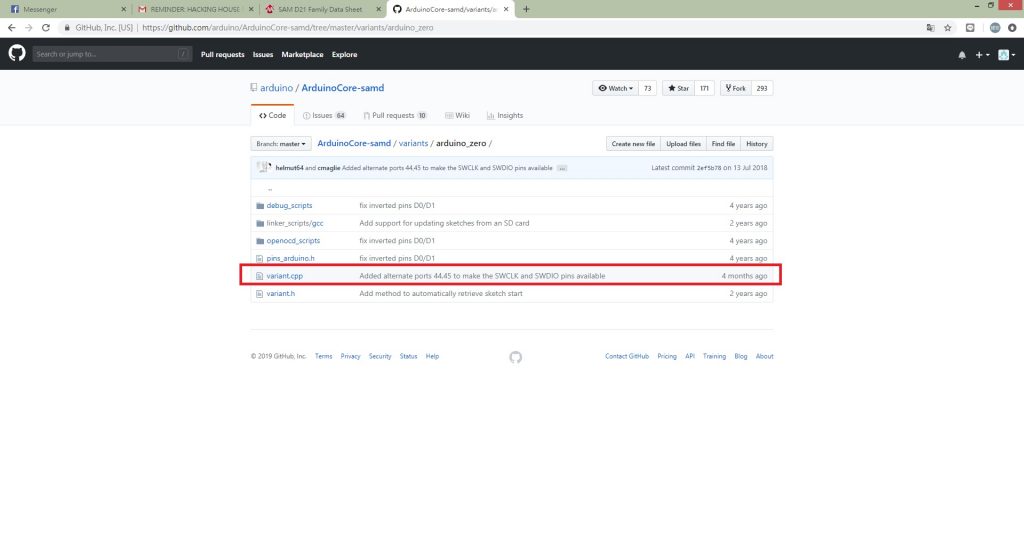
Task: Star the repository
Action: (x=678, y=88)
